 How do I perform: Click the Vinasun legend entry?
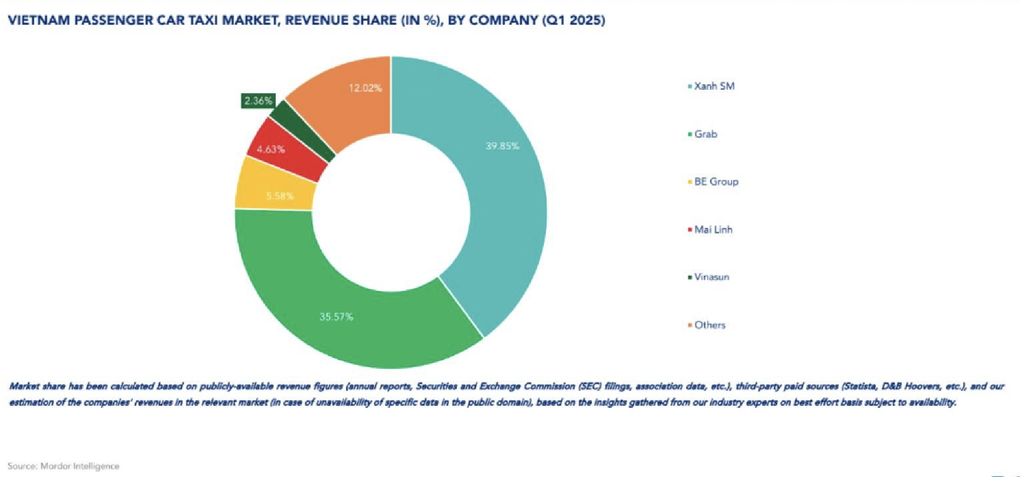[708, 277]
